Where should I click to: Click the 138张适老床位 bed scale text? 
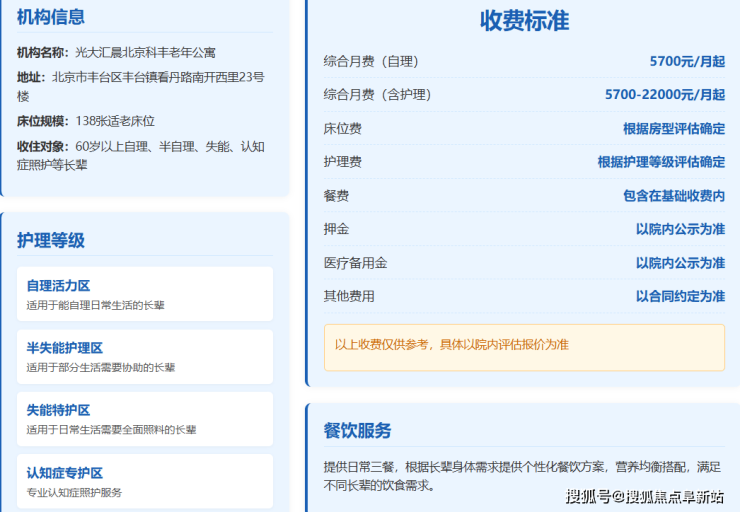click(115, 121)
